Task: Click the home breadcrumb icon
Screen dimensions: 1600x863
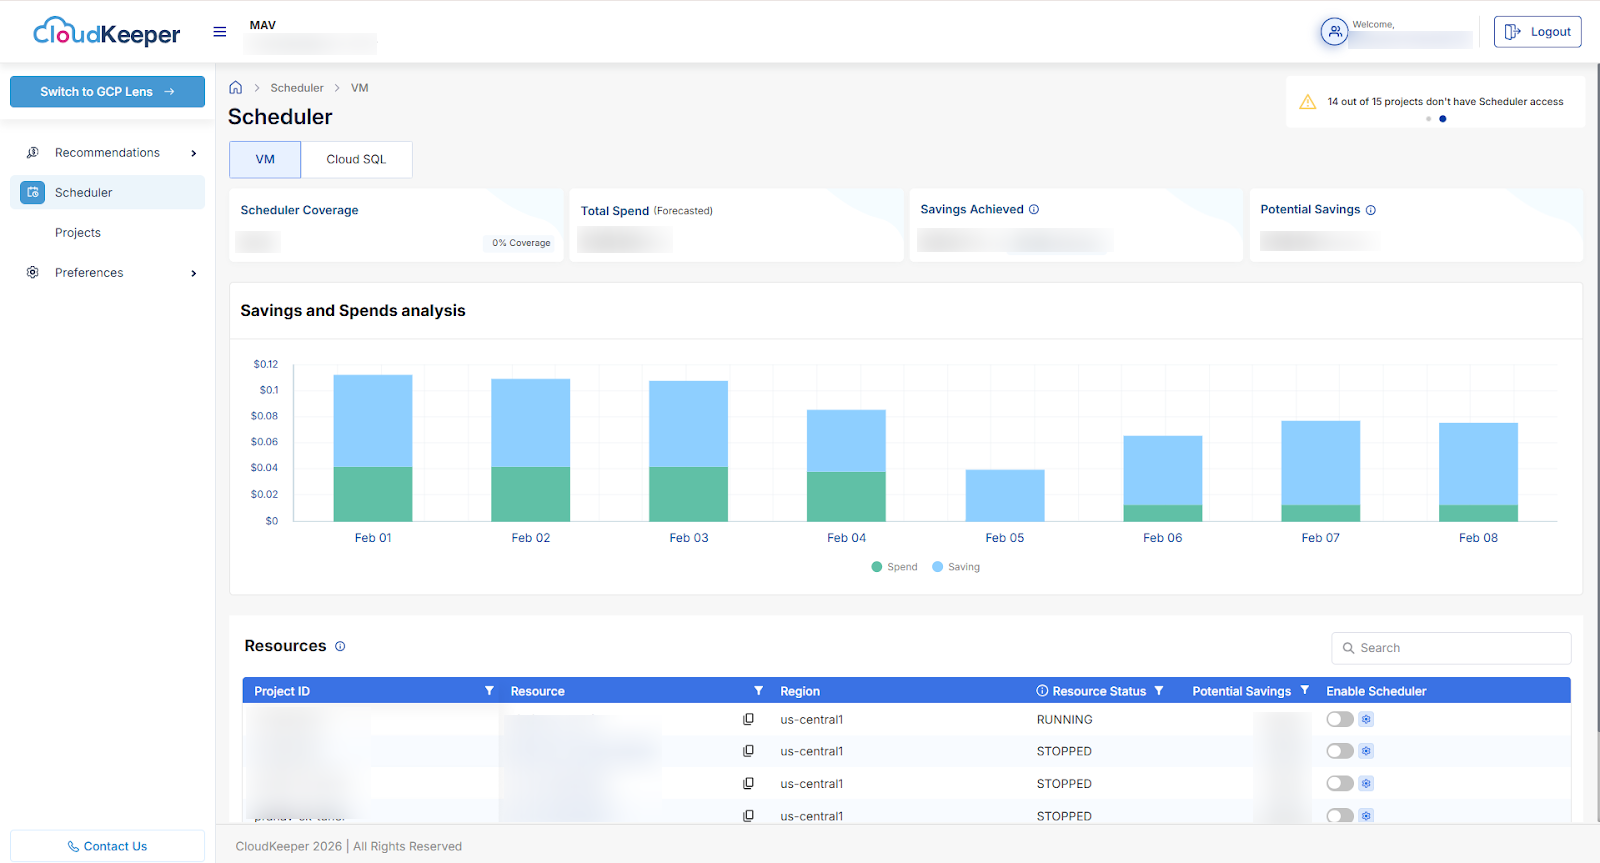Action: click(x=236, y=88)
